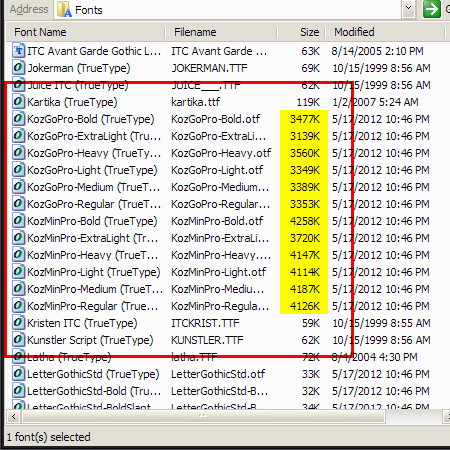Sort by the Filename column header
The height and width of the screenshot is (450, 450).
point(221,32)
